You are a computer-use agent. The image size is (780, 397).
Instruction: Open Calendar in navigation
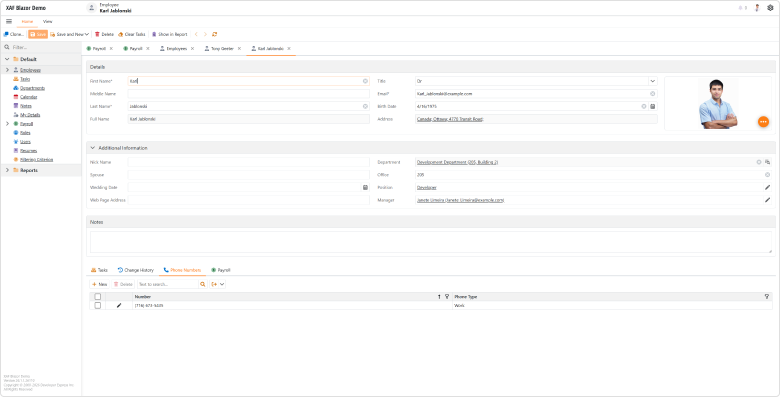click(x=28, y=97)
